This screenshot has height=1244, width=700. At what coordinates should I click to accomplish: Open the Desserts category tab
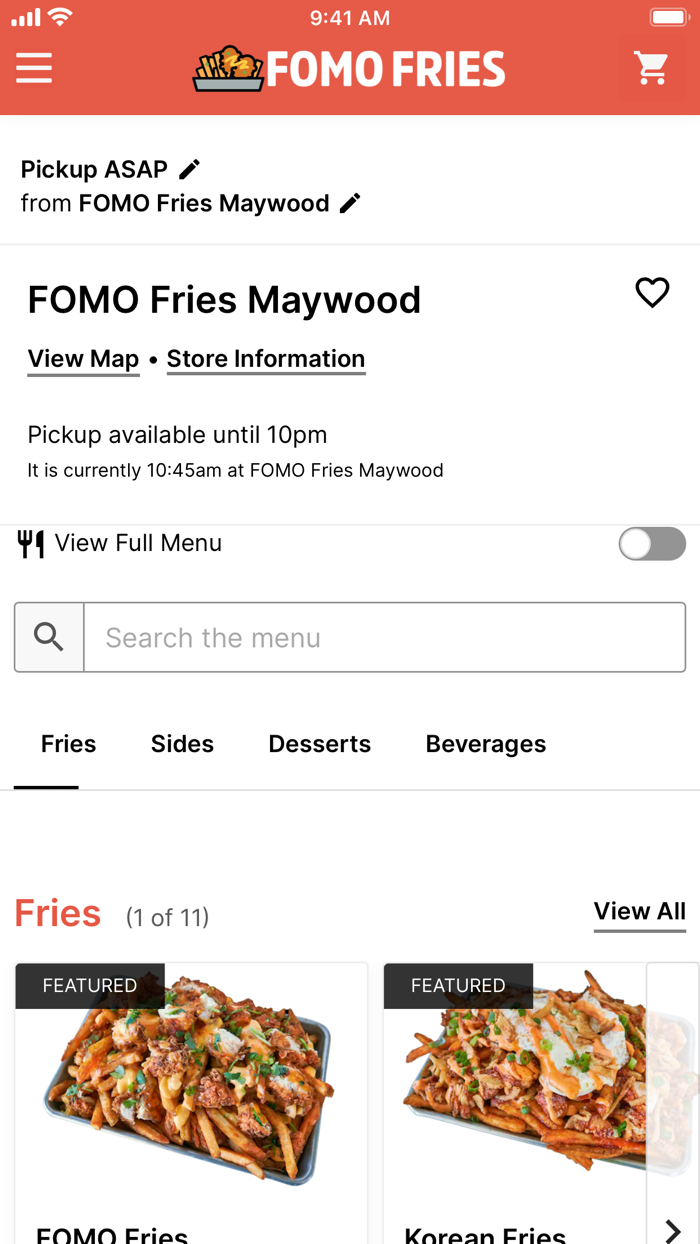pyautogui.click(x=319, y=744)
